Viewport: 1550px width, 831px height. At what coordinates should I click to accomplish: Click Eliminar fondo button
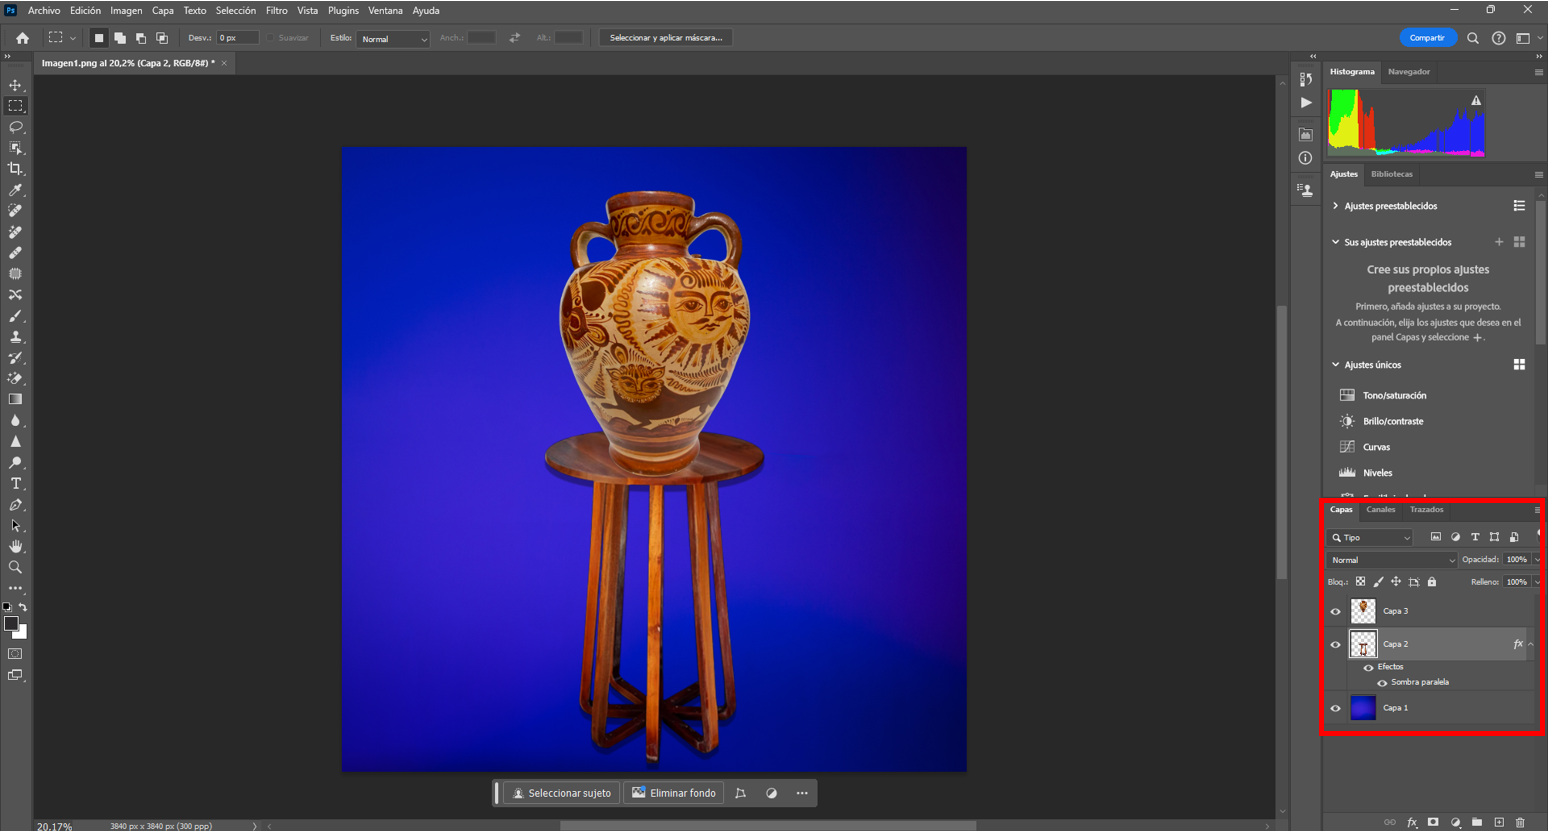(674, 793)
